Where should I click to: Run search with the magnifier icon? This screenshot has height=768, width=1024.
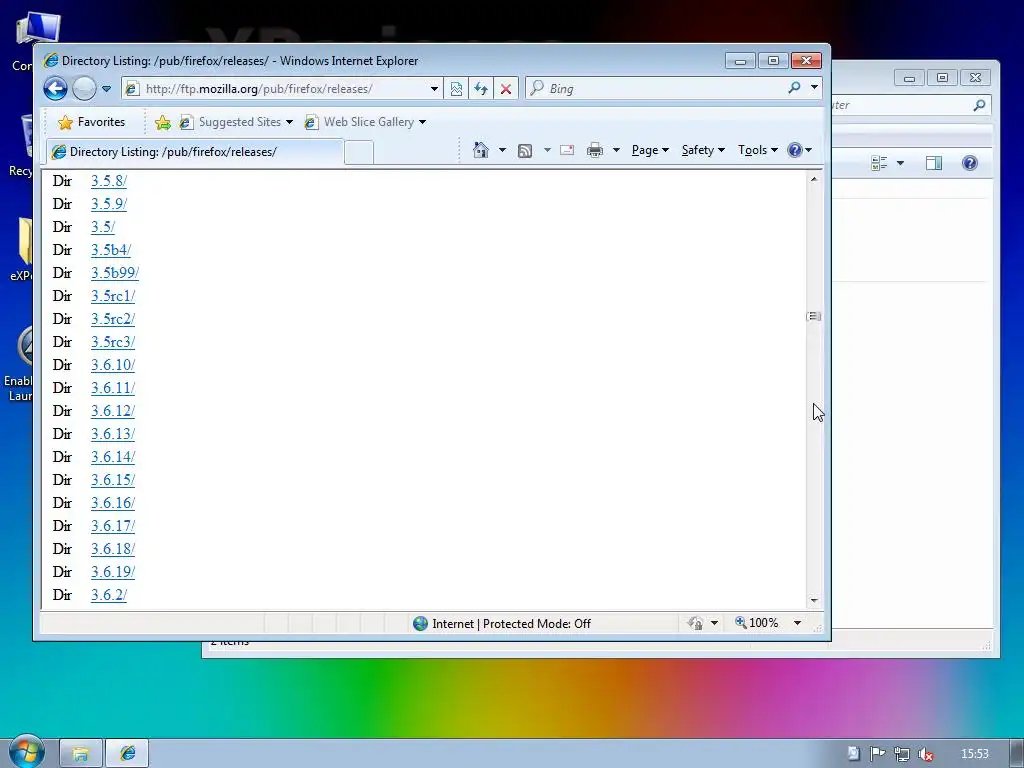(x=794, y=88)
